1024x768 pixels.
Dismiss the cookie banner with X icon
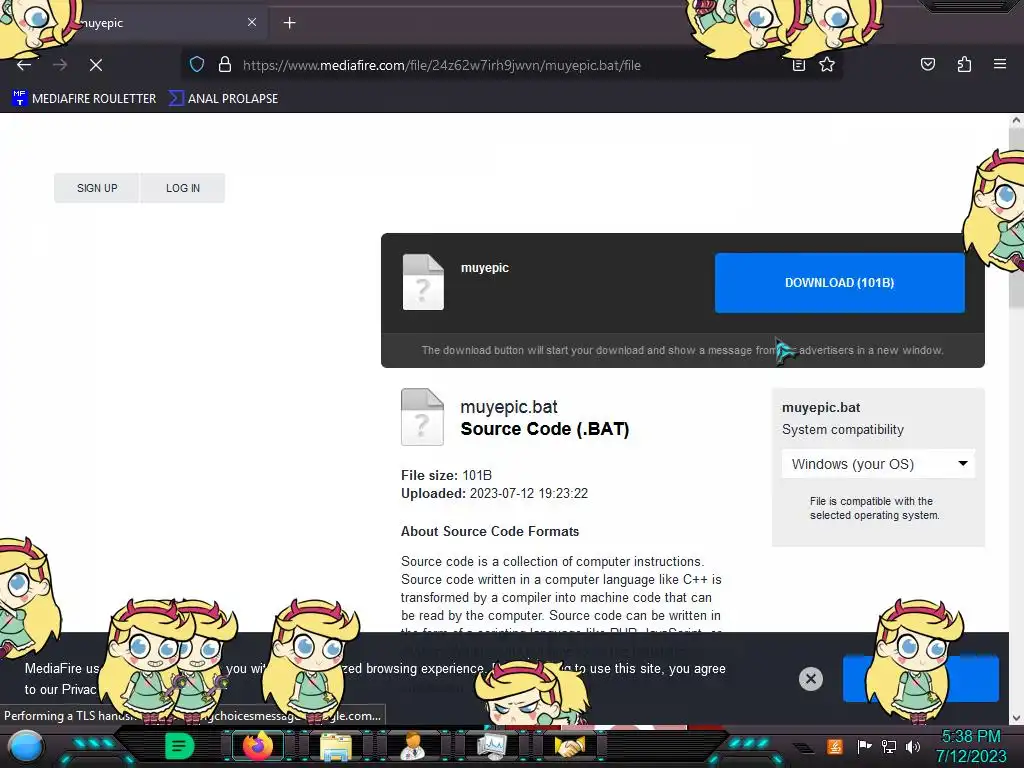tap(810, 679)
